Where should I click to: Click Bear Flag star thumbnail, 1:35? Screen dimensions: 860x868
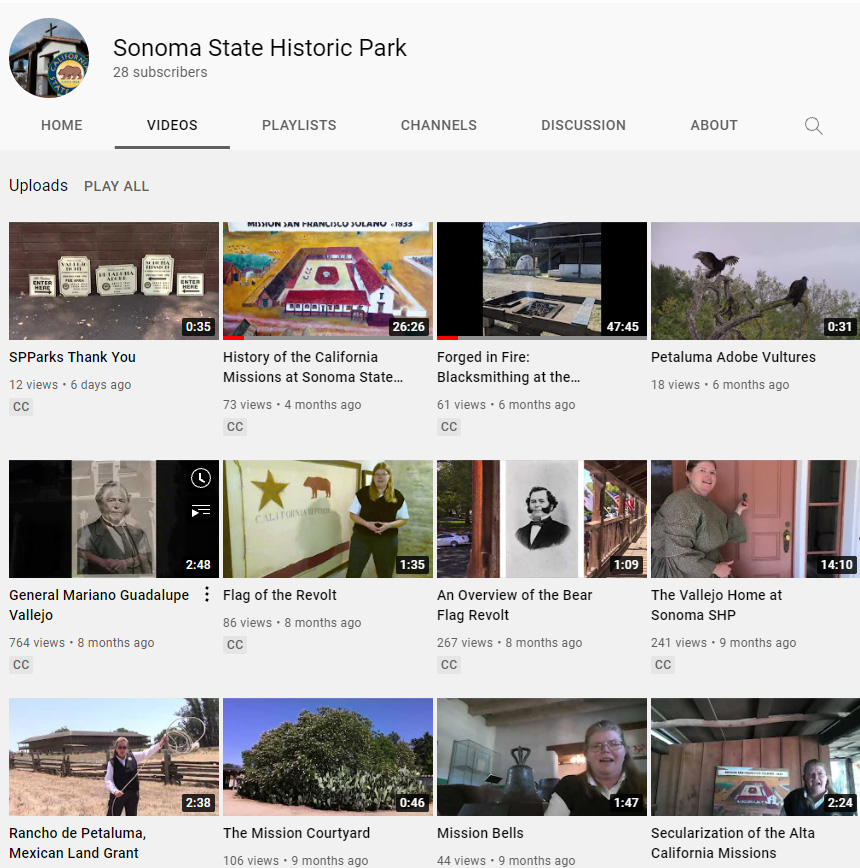point(328,519)
